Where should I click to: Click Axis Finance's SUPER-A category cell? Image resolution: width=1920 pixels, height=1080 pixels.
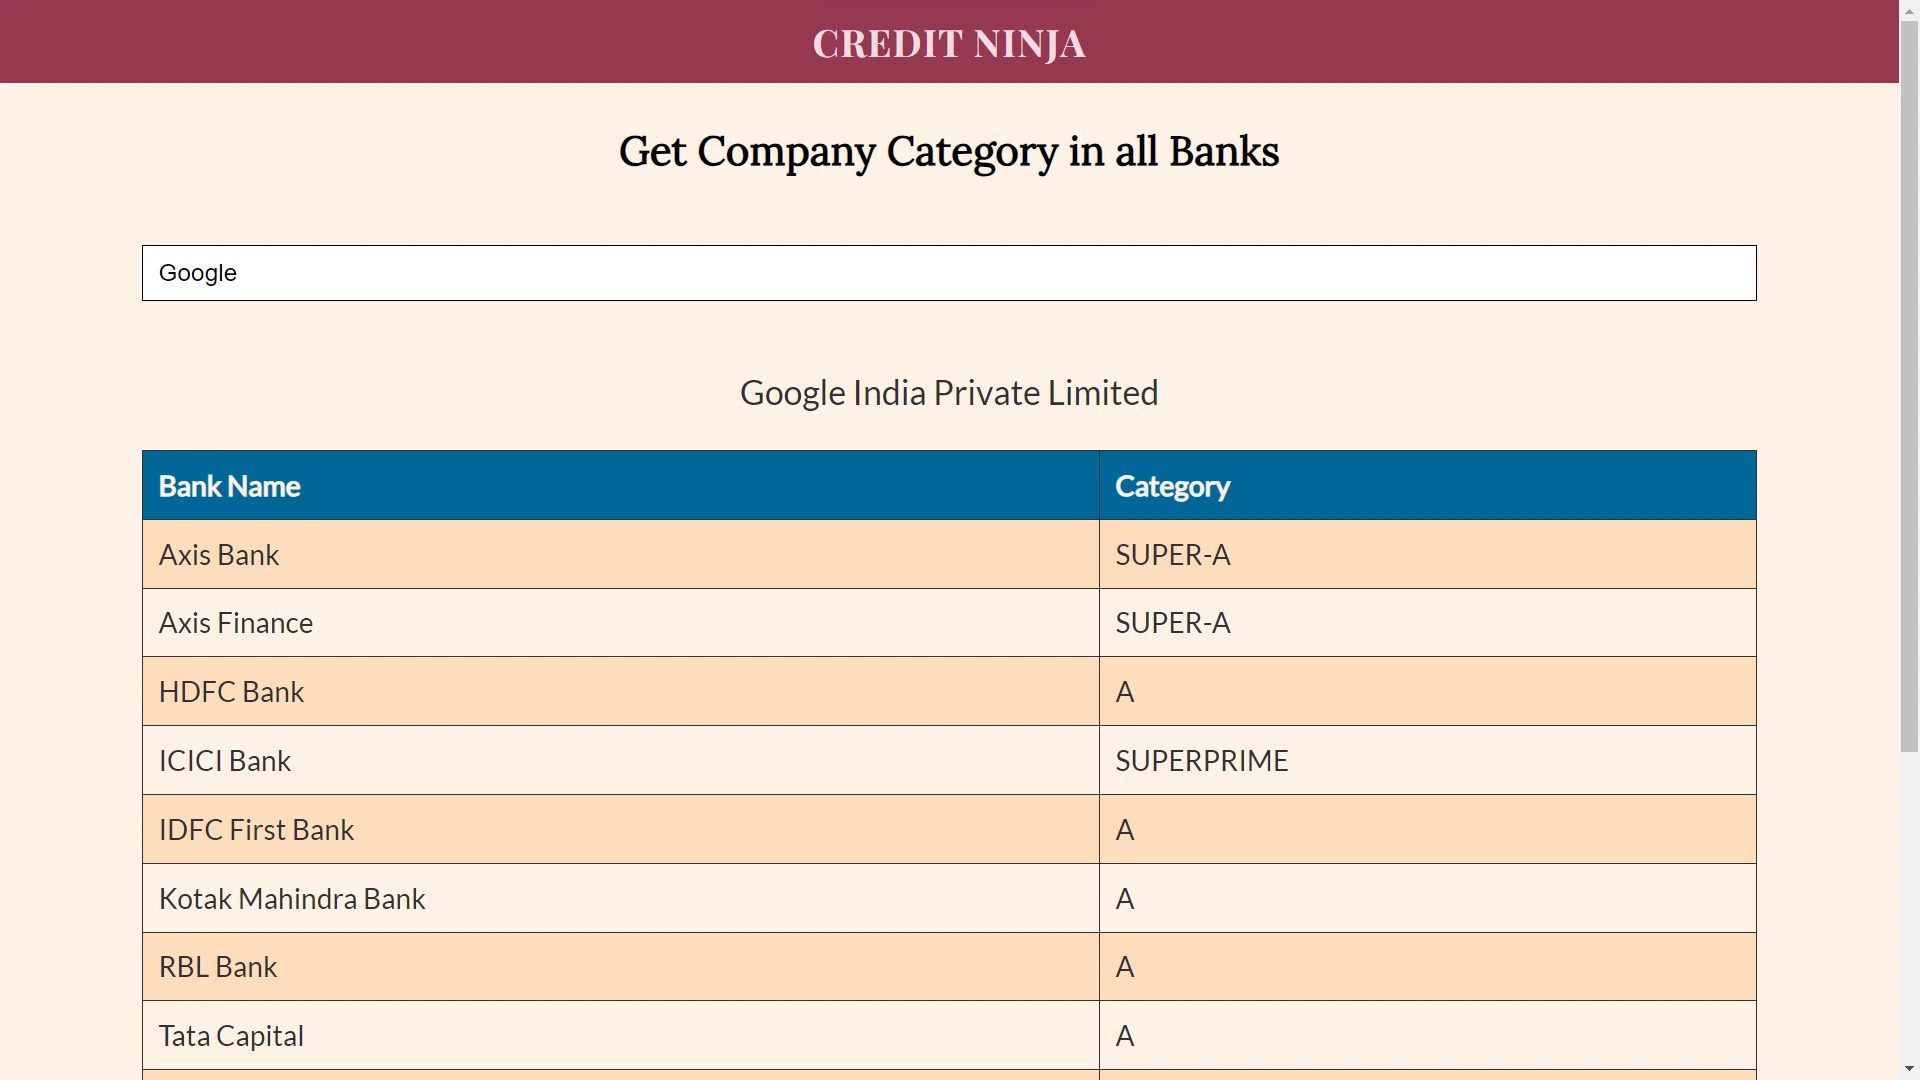click(x=1172, y=623)
